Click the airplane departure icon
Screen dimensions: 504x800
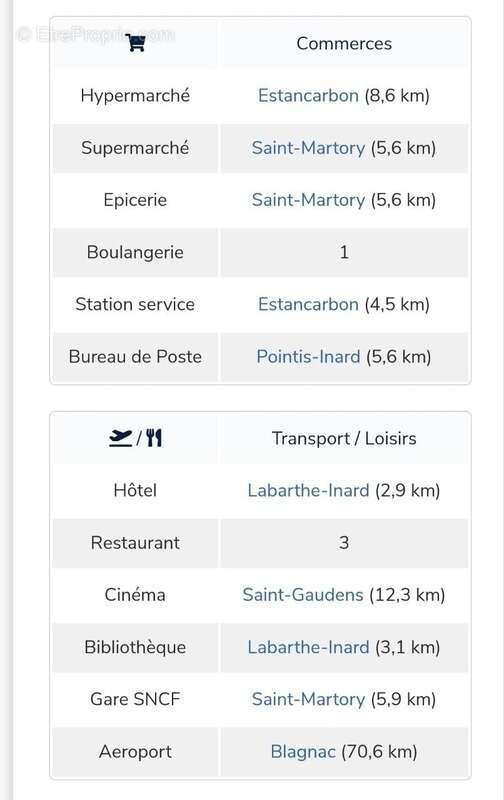coord(121,438)
